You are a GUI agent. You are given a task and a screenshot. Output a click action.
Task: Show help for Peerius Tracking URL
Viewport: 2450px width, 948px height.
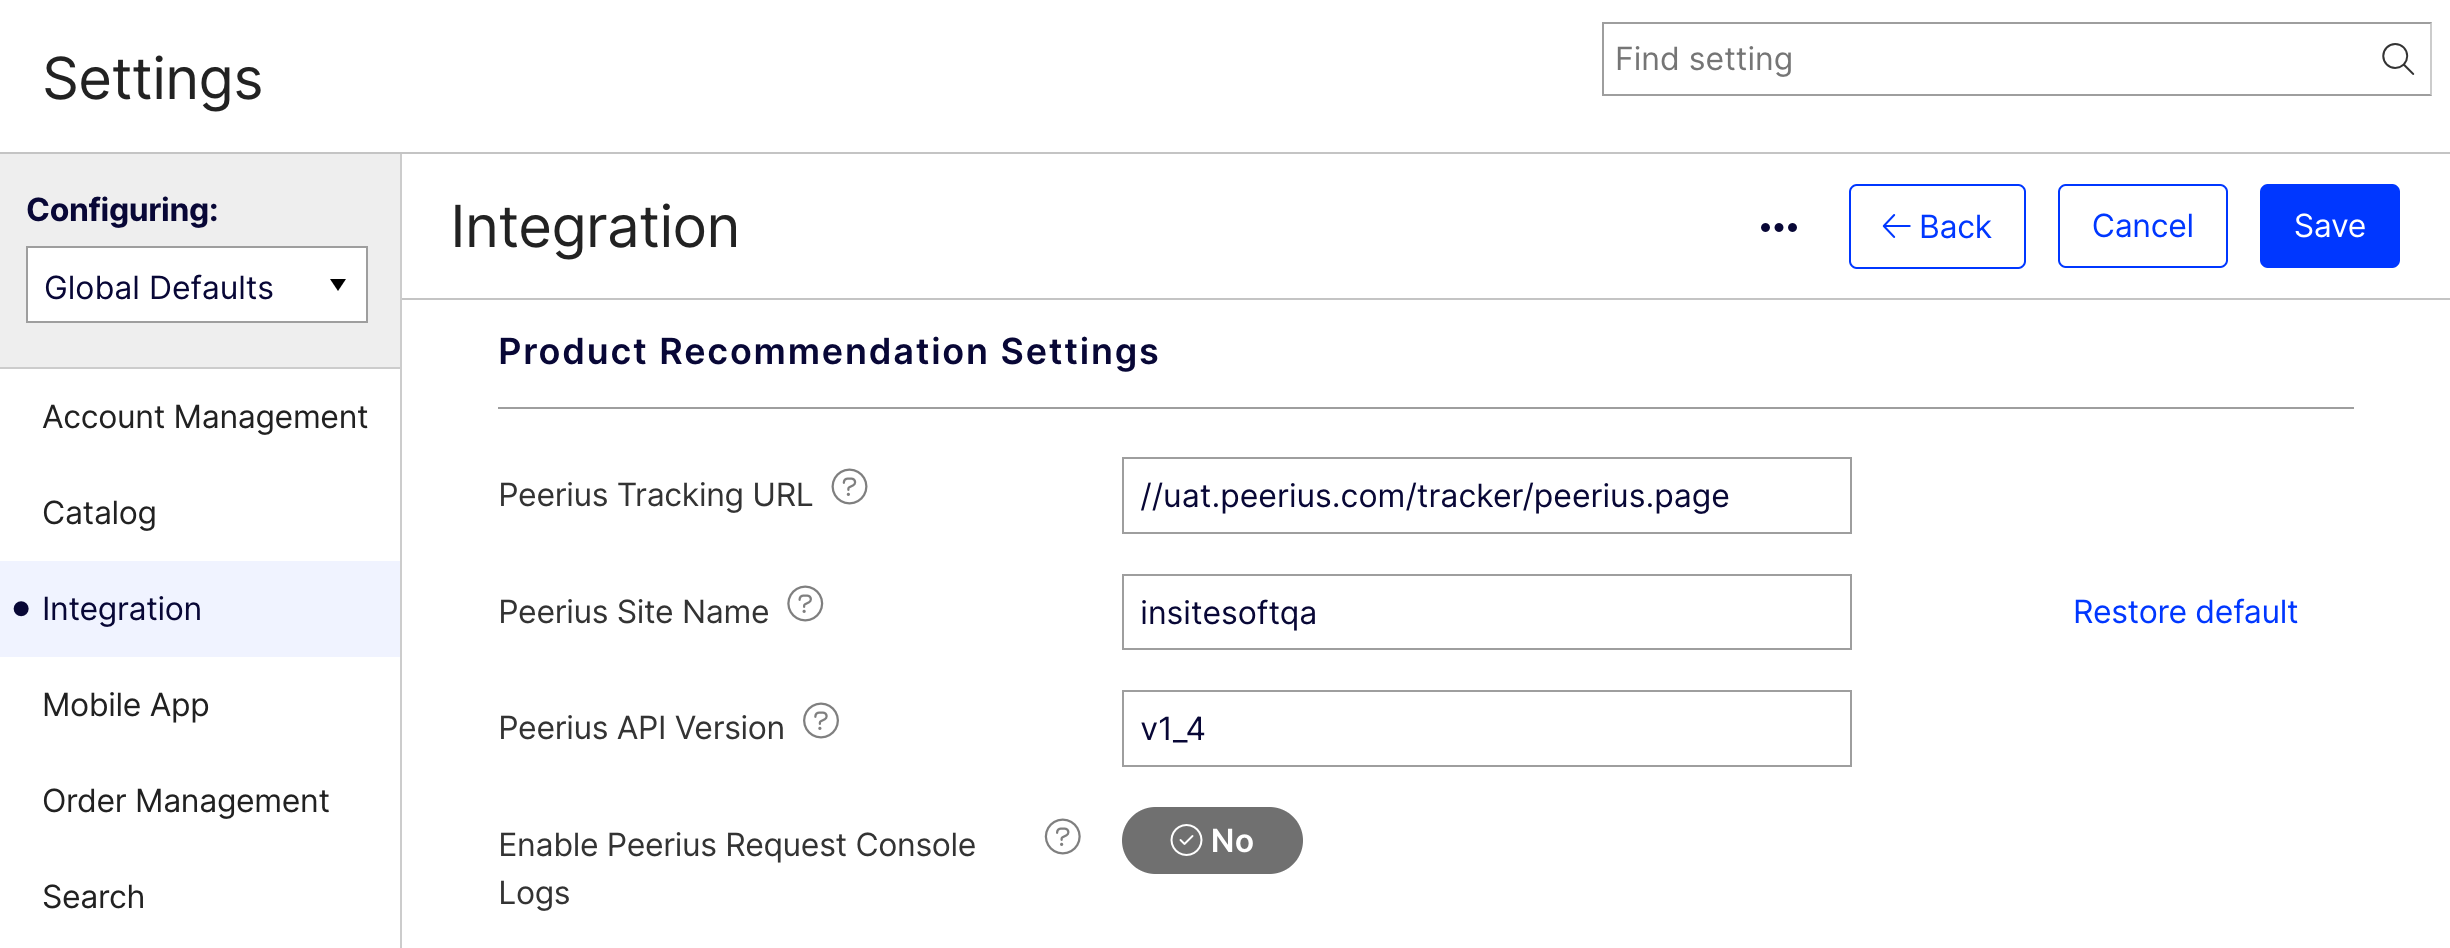click(849, 488)
